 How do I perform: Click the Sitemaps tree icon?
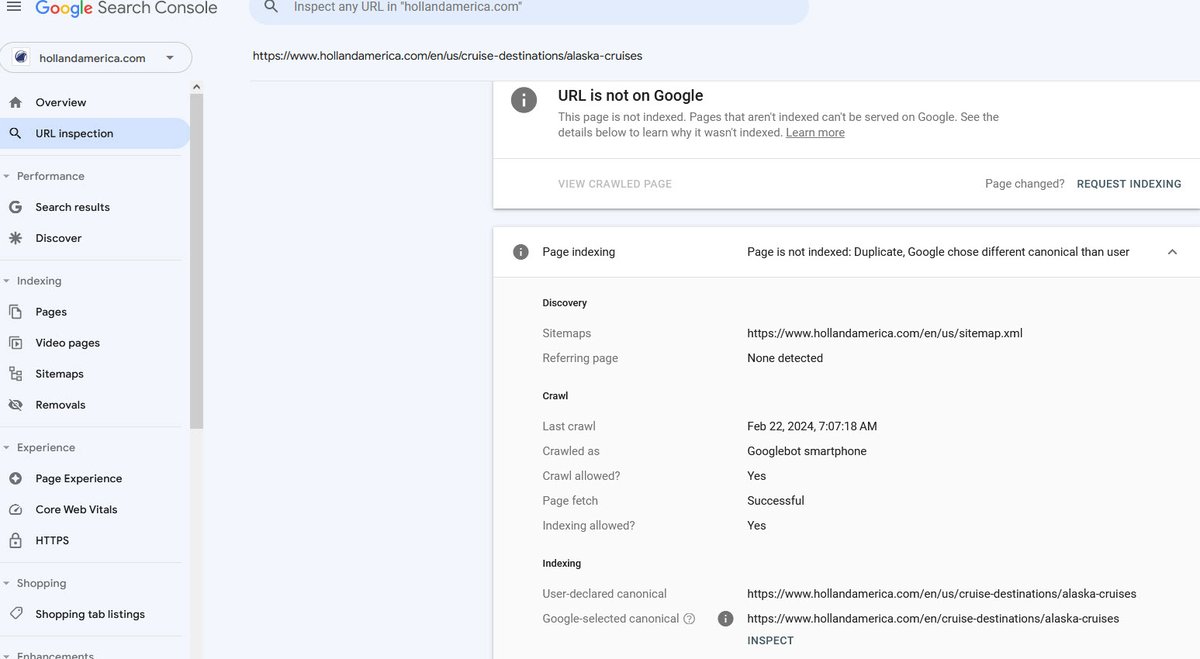tap(15, 374)
